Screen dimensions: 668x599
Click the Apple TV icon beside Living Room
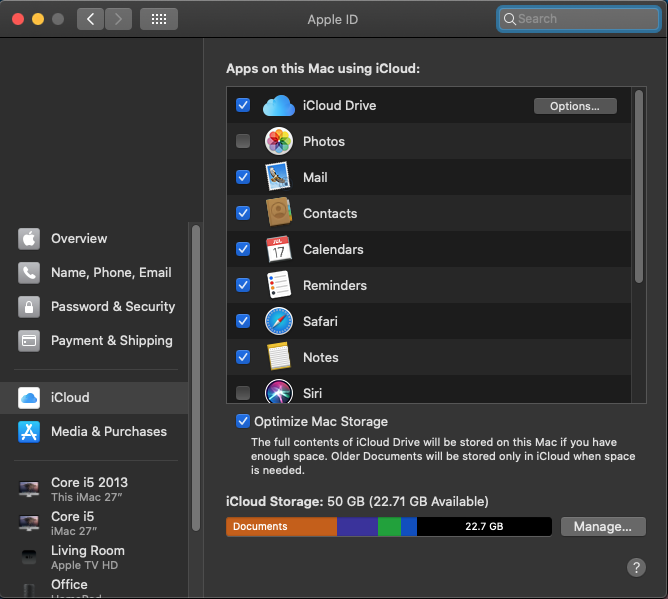(x=29, y=557)
